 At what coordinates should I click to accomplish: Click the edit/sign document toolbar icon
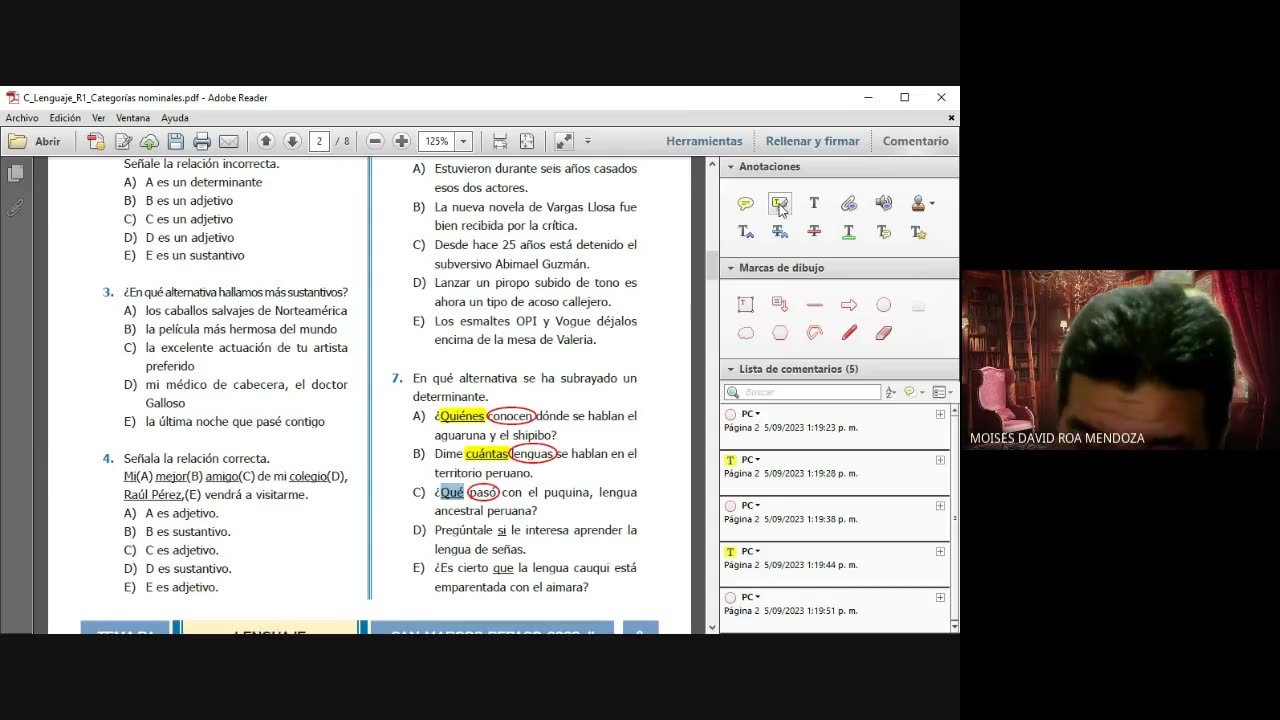[x=124, y=141]
